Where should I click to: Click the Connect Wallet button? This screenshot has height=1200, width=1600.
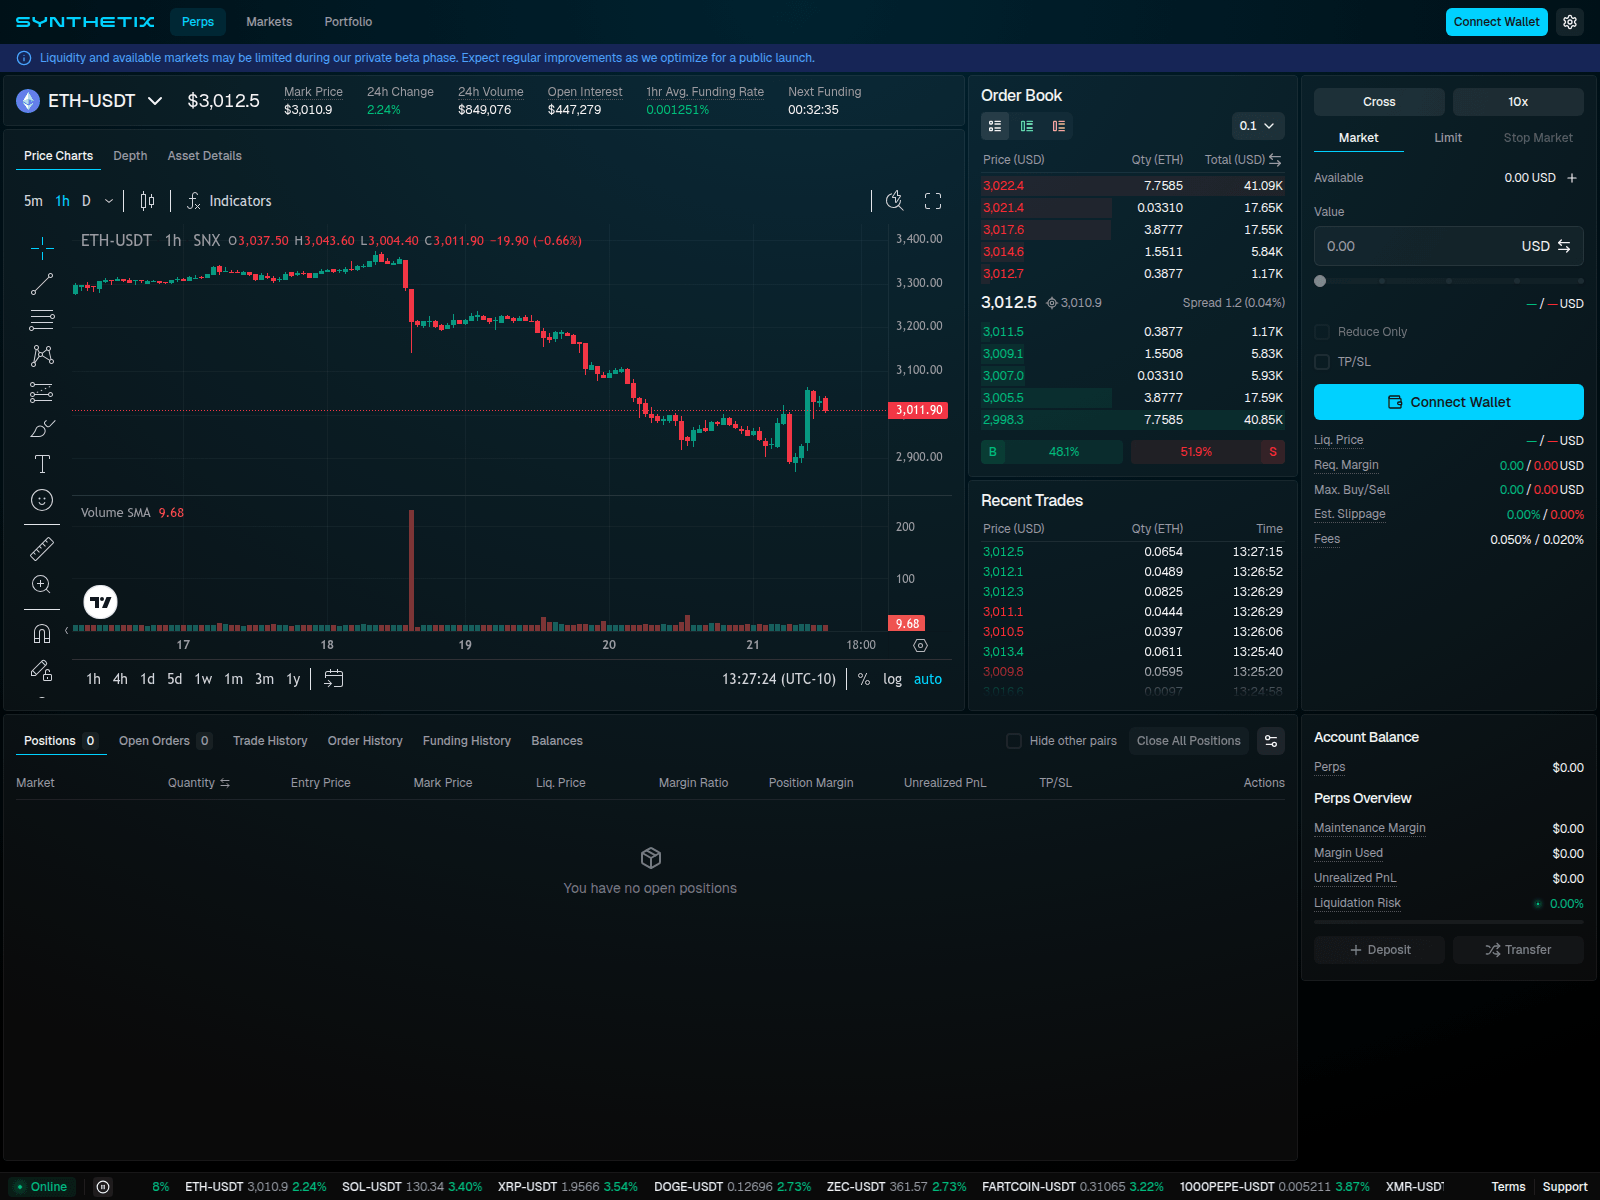click(1496, 21)
